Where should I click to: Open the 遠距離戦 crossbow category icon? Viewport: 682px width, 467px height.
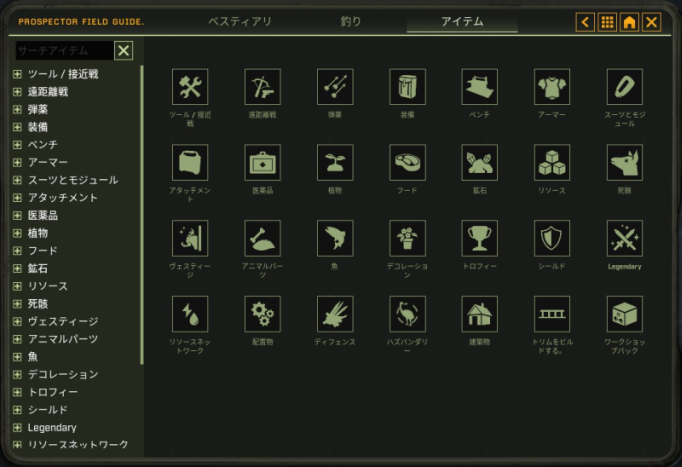[262, 87]
